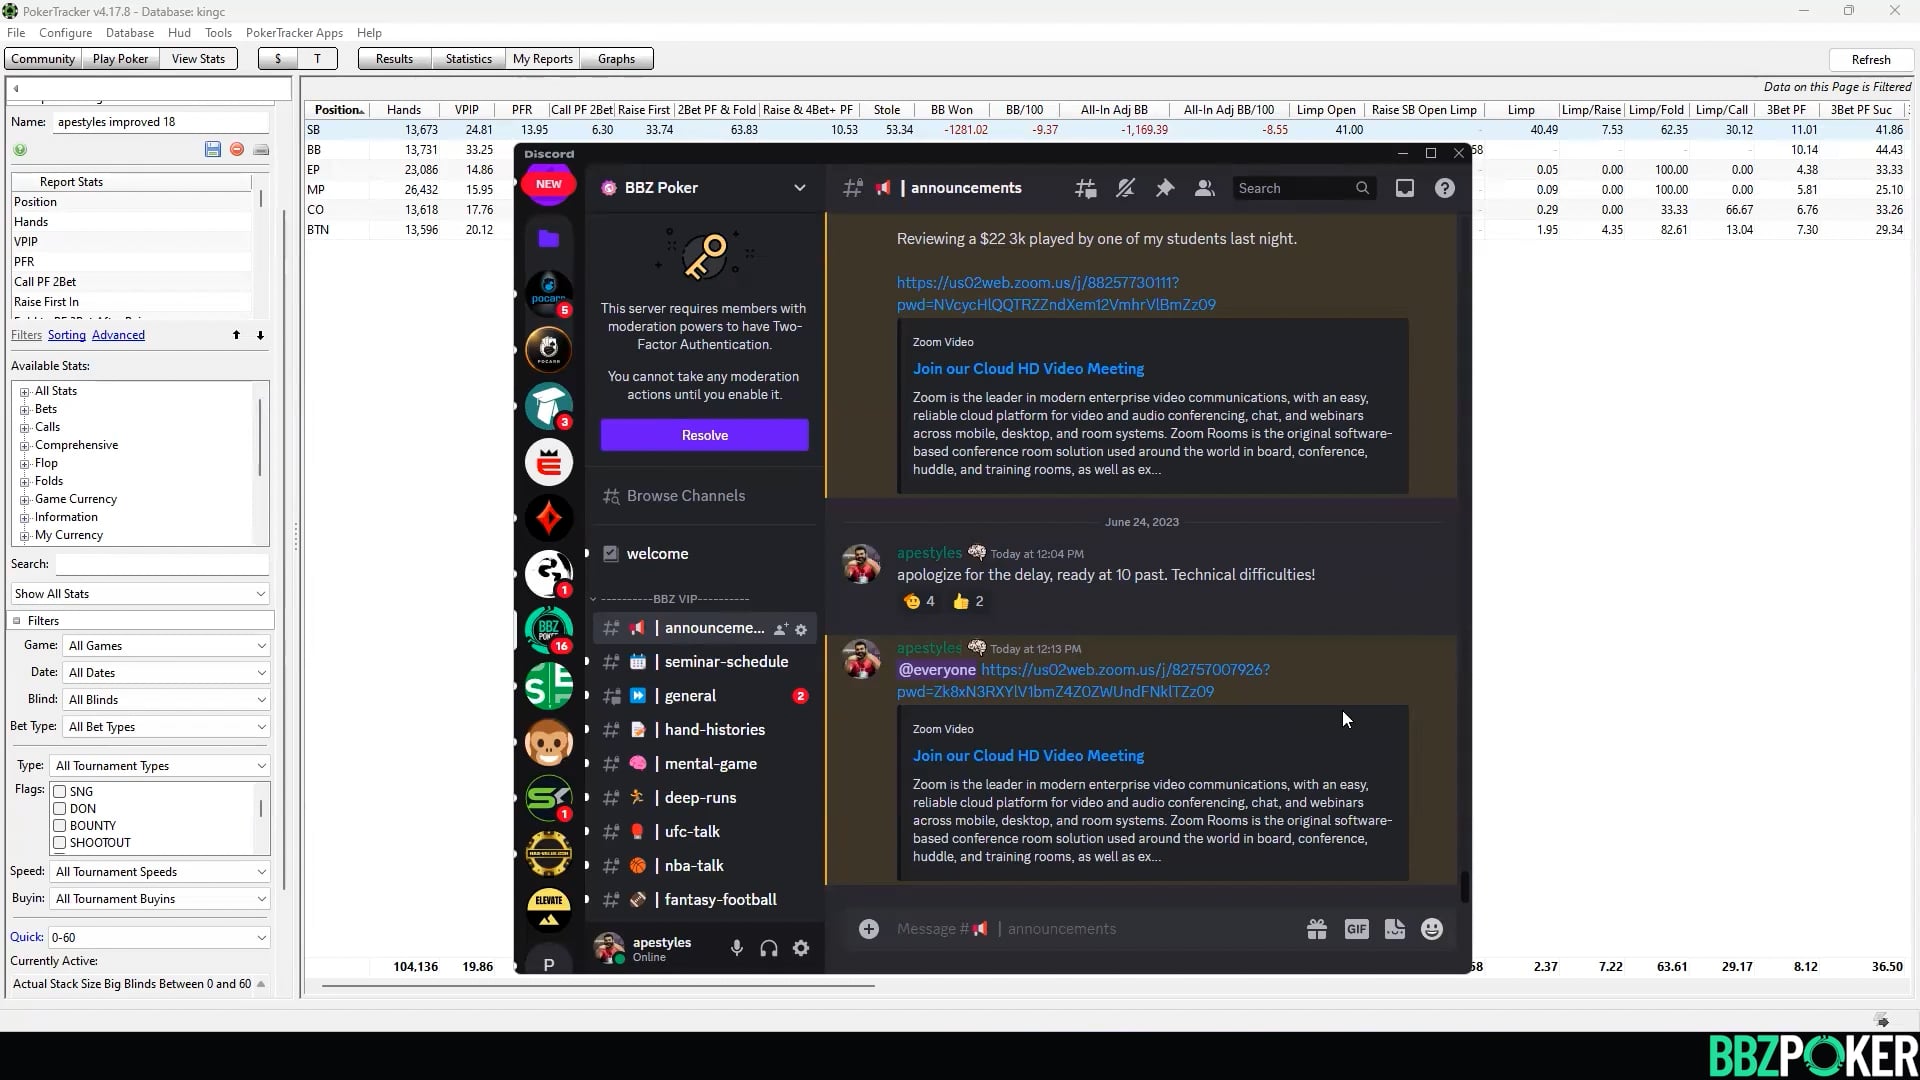
Task: Check the SNG flag checkbox
Action: [x=60, y=792]
